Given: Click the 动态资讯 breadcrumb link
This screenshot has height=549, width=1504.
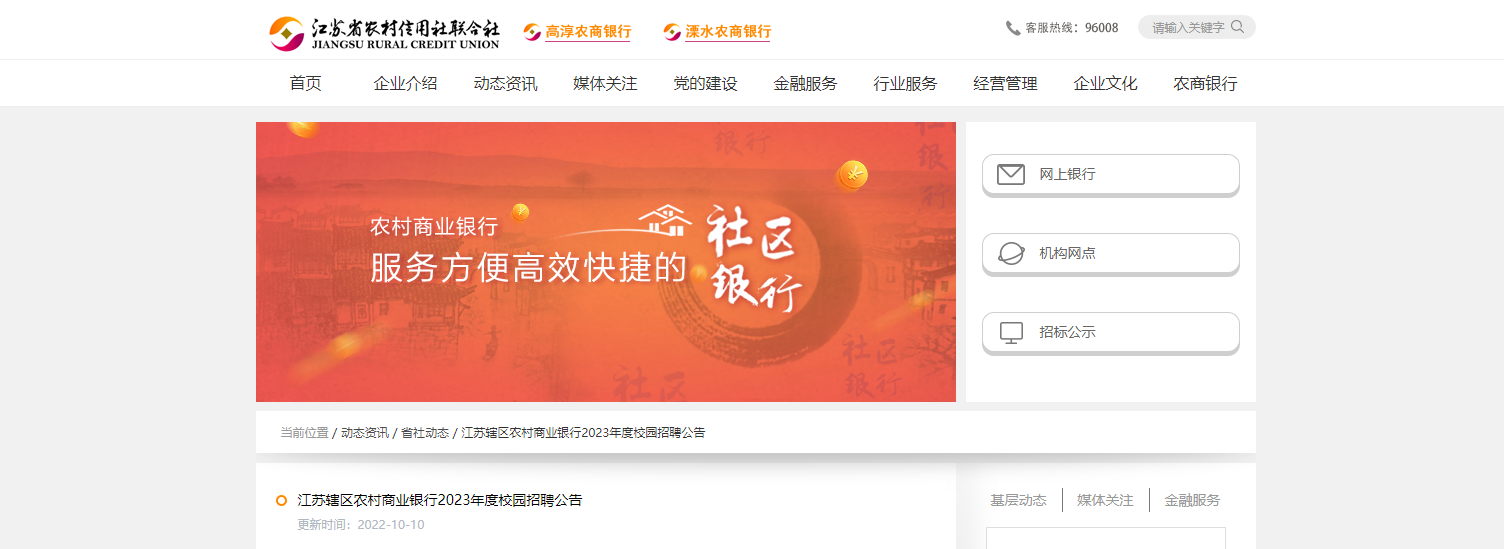Looking at the screenshot, I should [365, 433].
